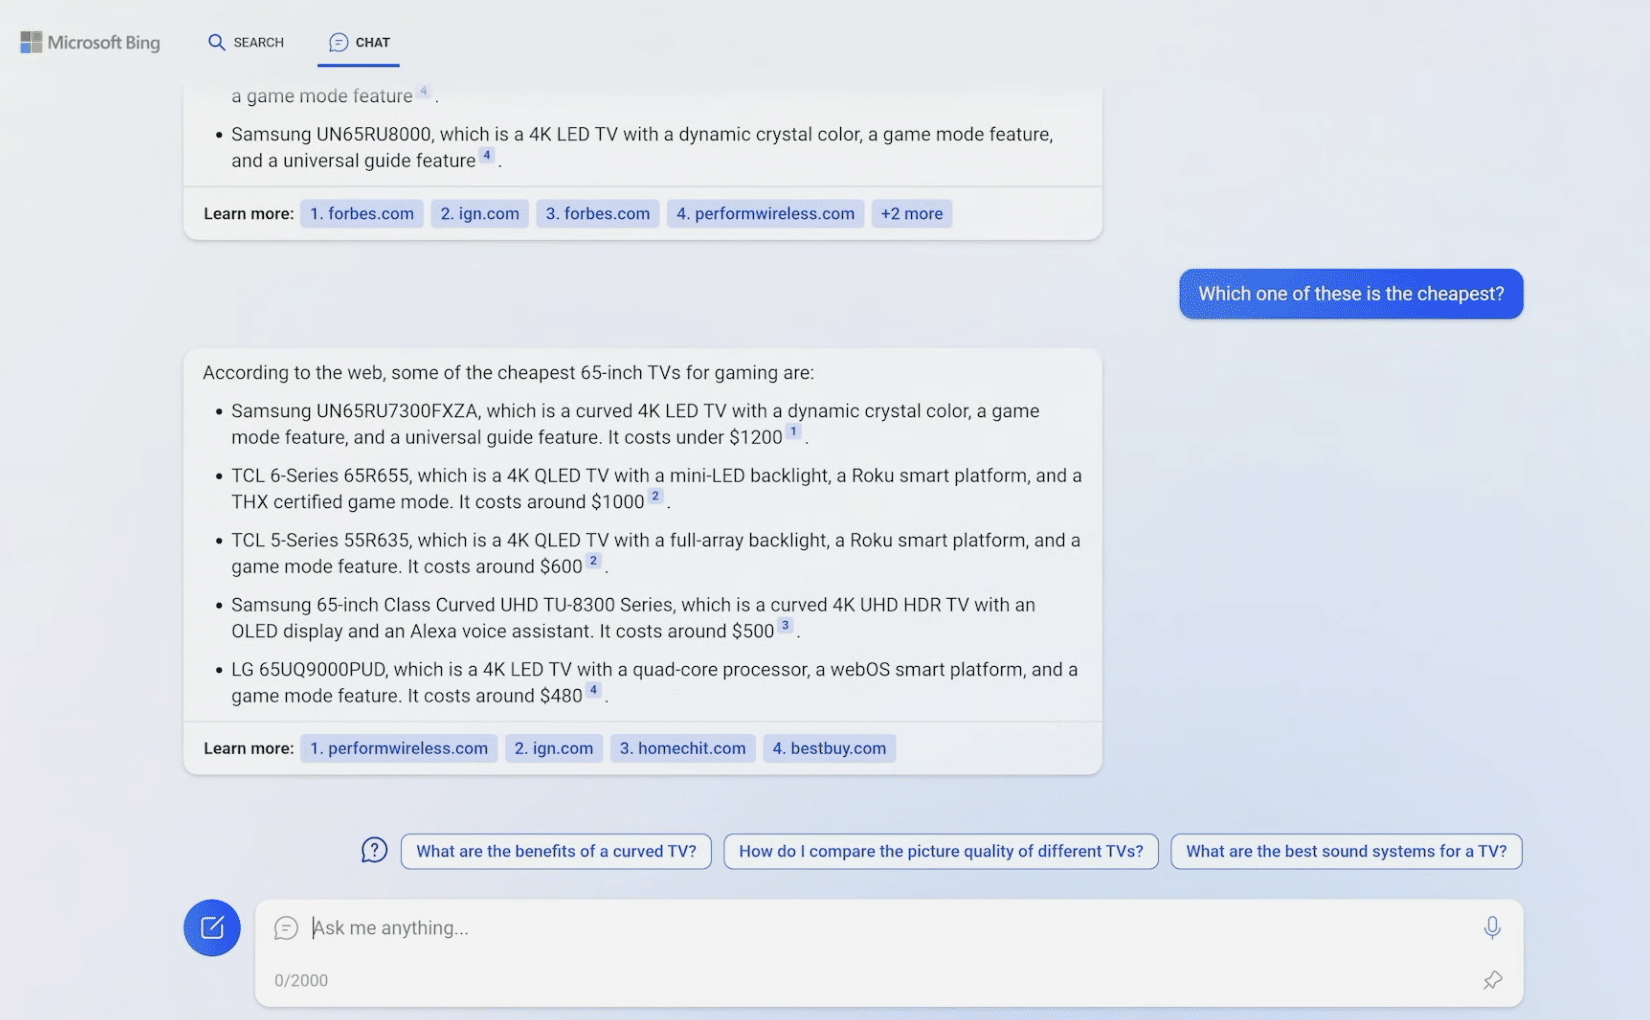This screenshot has width=1650, height=1020.
Task: Open the 1. forbes.com source link
Action: coord(362,213)
